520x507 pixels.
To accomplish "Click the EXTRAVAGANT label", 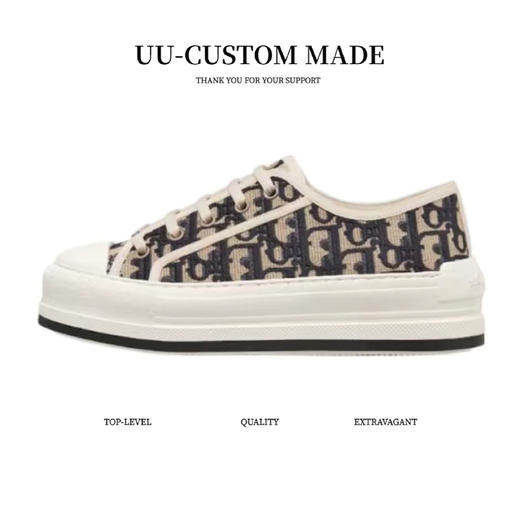I will (x=385, y=422).
